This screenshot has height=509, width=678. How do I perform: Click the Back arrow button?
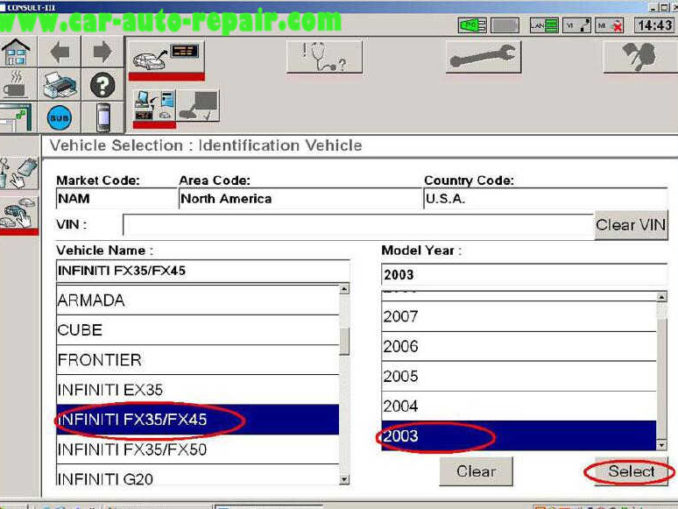coord(60,52)
